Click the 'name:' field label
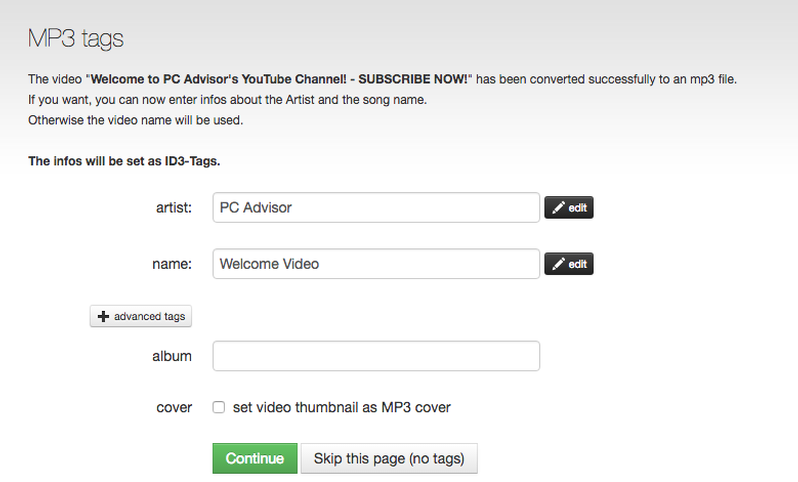 pyautogui.click(x=172, y=264)
